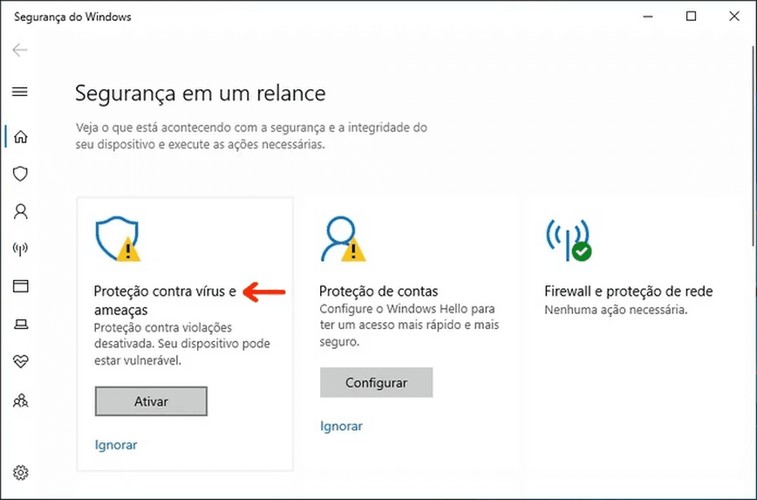Click Ignorar under virus protection
757x500 pixels.
[116, 444]
